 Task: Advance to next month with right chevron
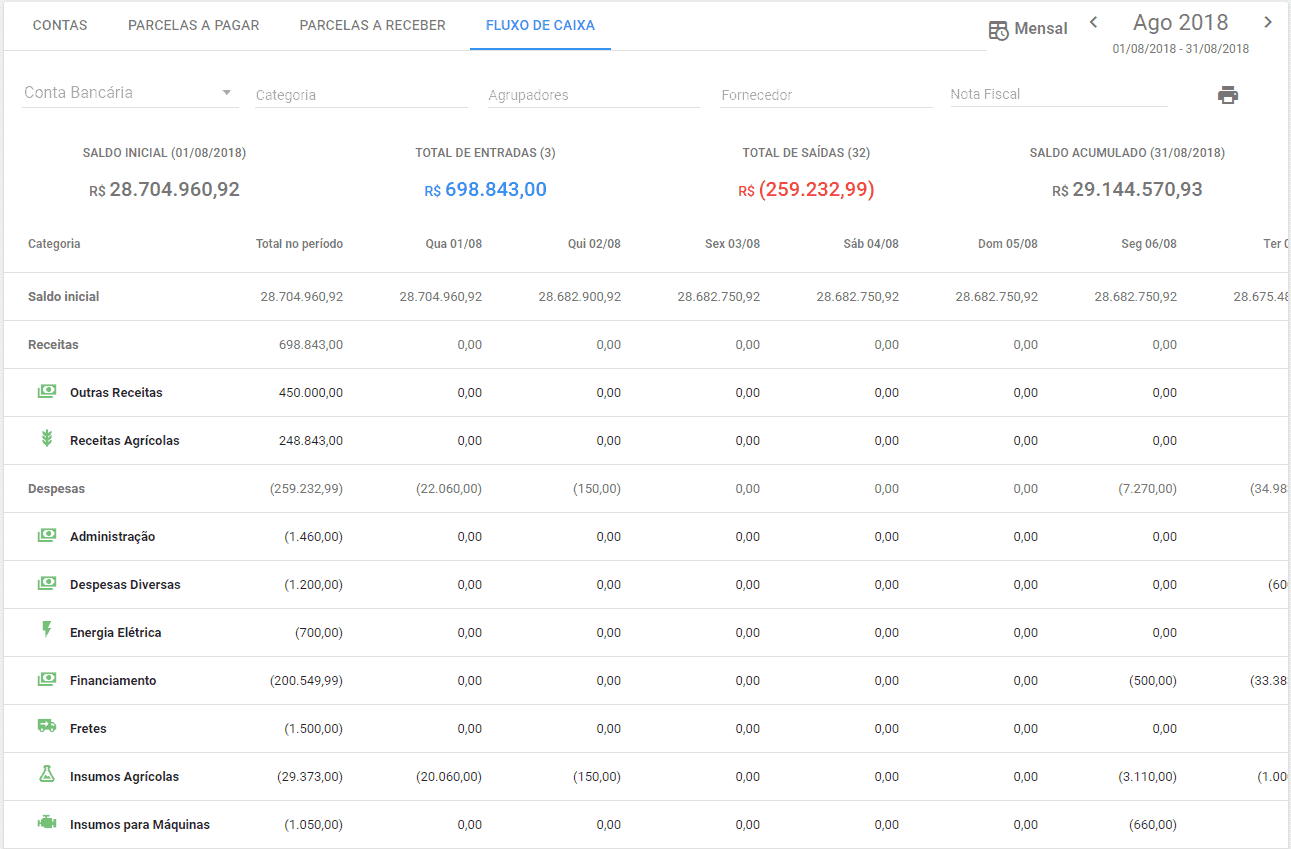pyautogui.click(x=1267, y=23)
